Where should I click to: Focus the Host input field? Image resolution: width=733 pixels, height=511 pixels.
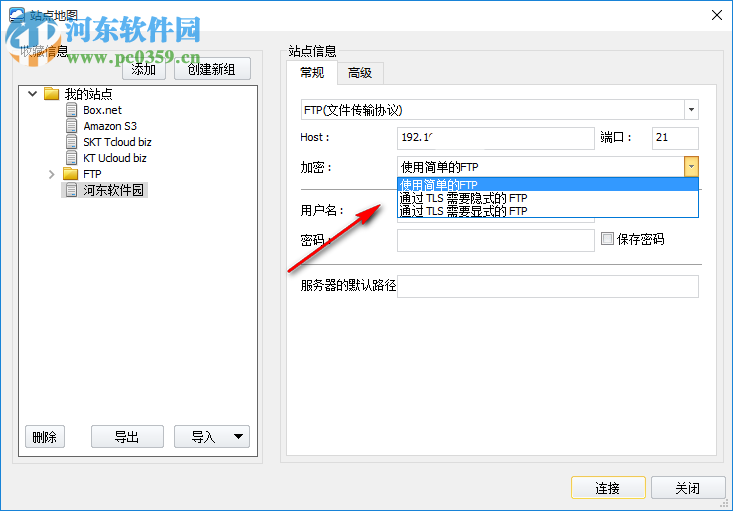(496, 138)
